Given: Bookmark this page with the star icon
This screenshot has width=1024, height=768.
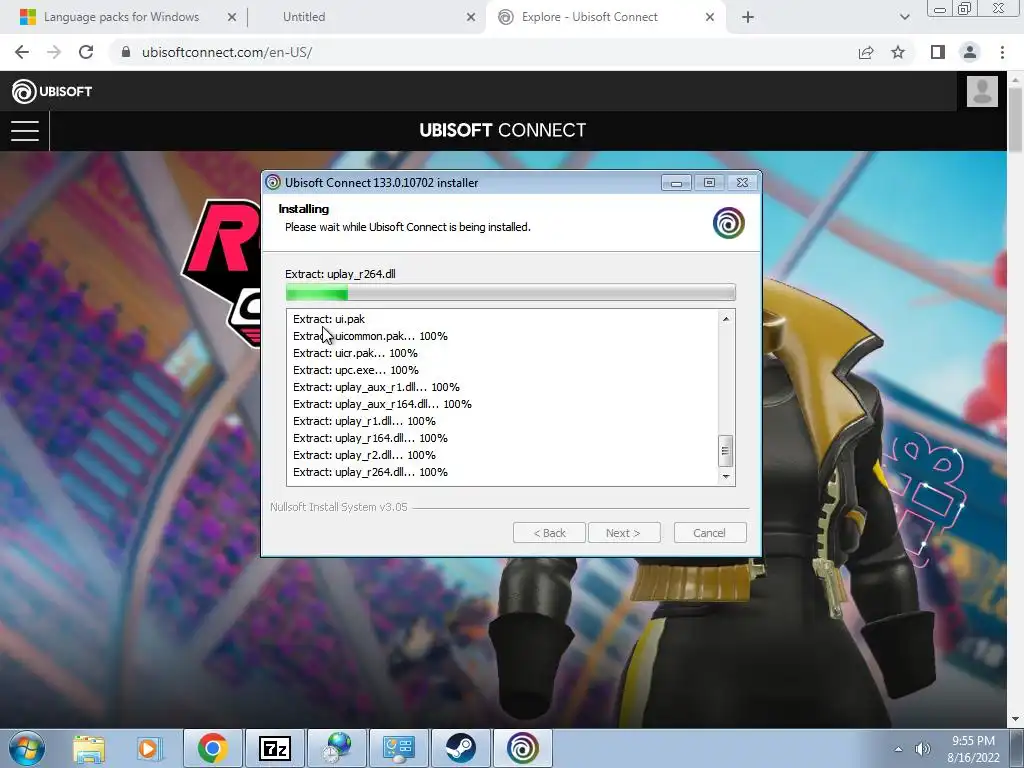Looking at the screenshot, I should click(x=898, y=52).
